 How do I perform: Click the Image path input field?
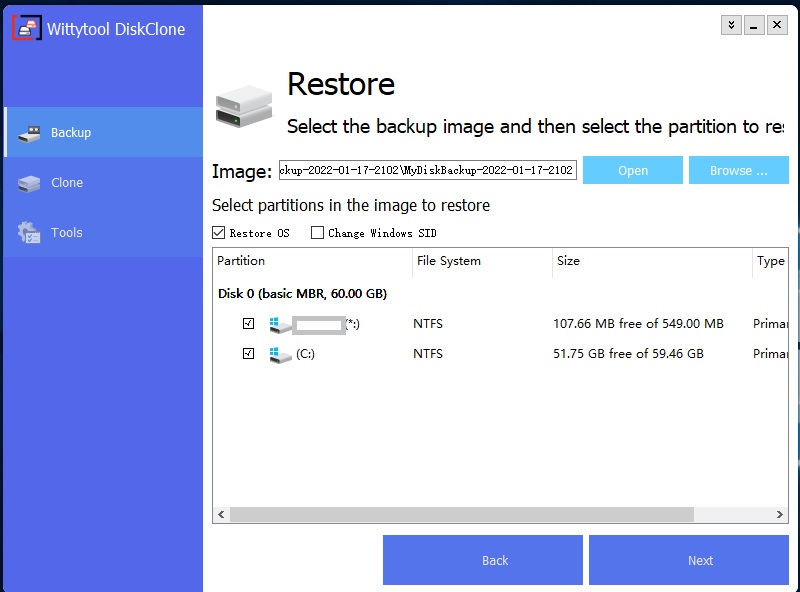tap(428, 170)
